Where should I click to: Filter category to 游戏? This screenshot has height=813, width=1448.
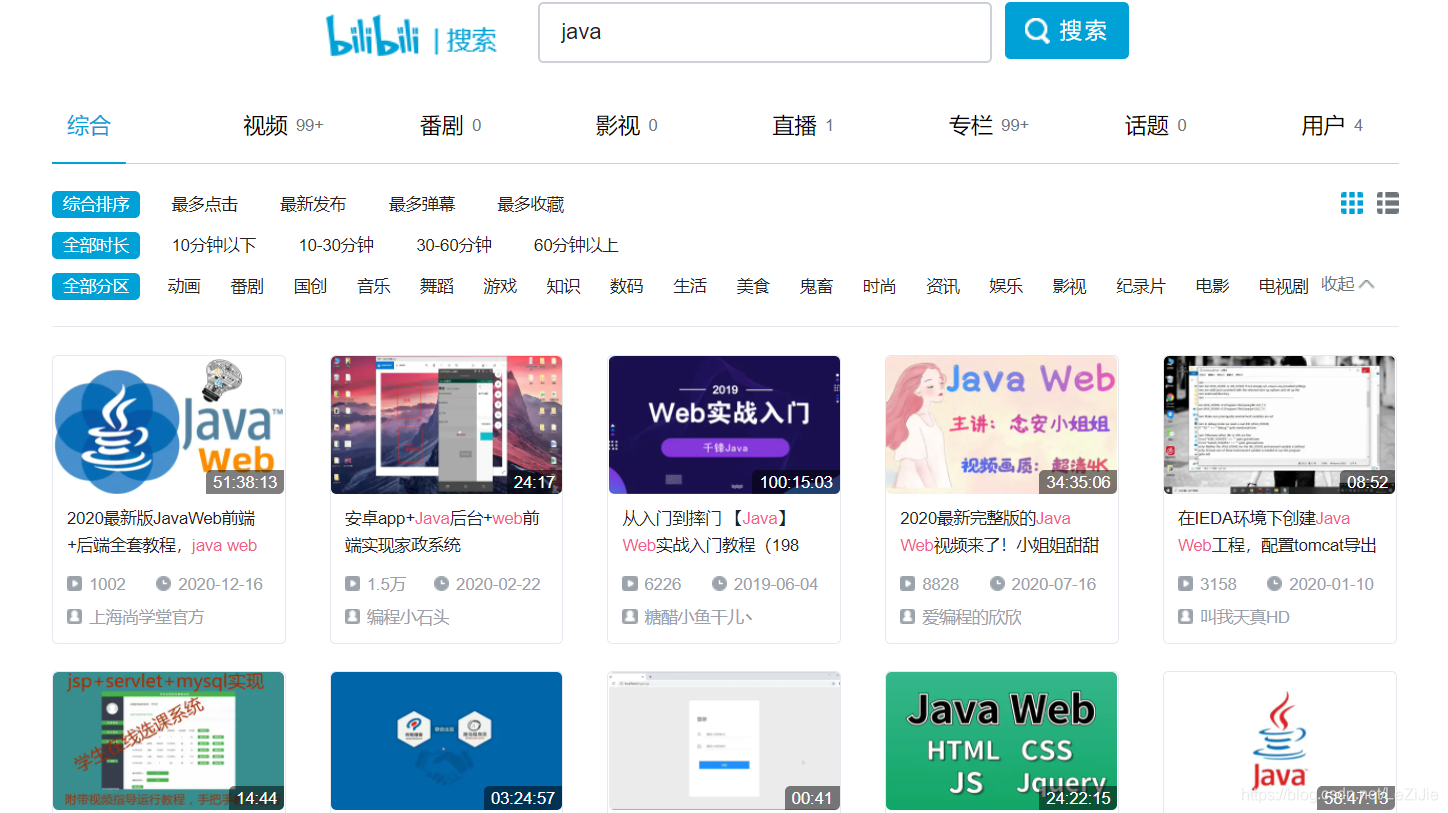coord(500,286)
